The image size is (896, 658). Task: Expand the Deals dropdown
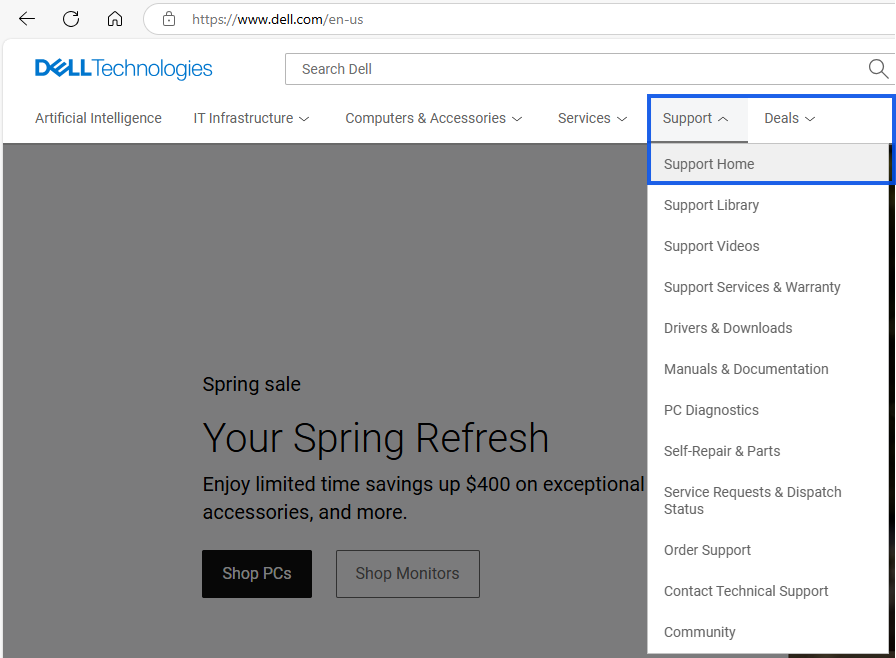[x=789, y=118]
